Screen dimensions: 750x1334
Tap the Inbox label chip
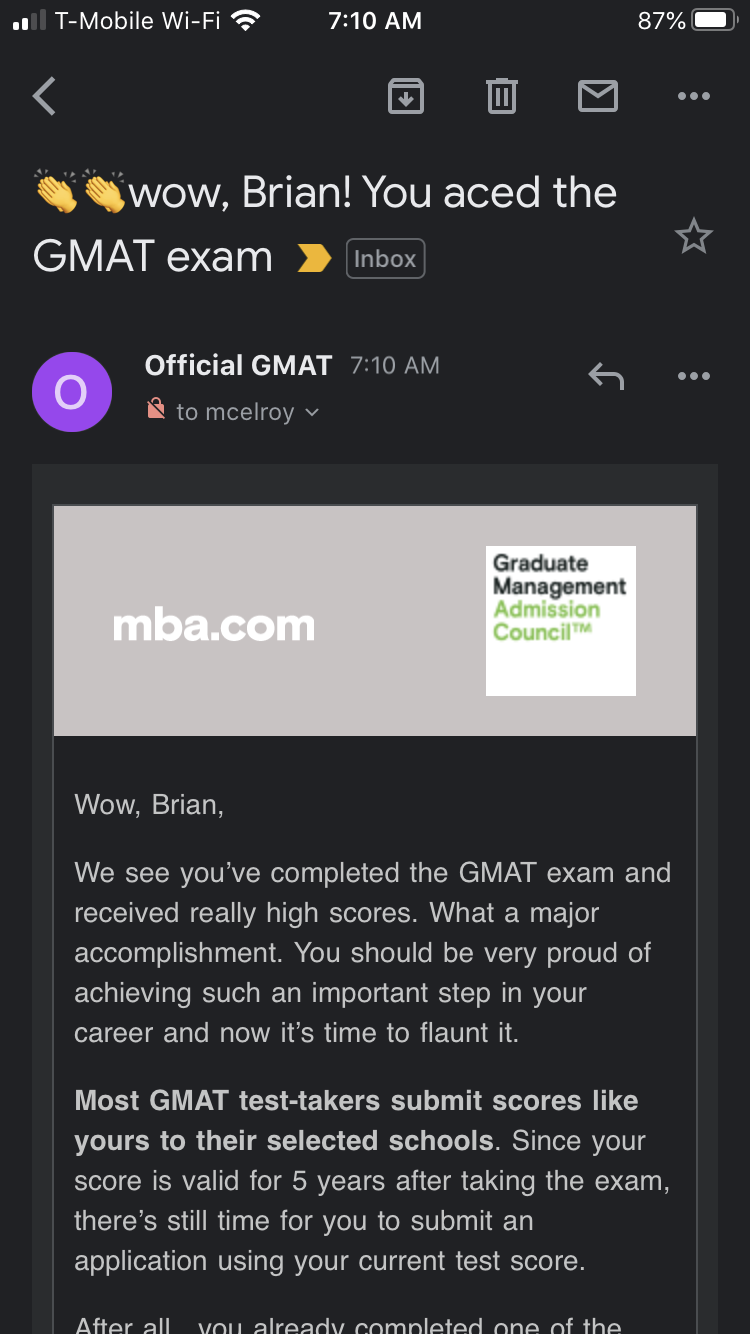click(385, 259)
